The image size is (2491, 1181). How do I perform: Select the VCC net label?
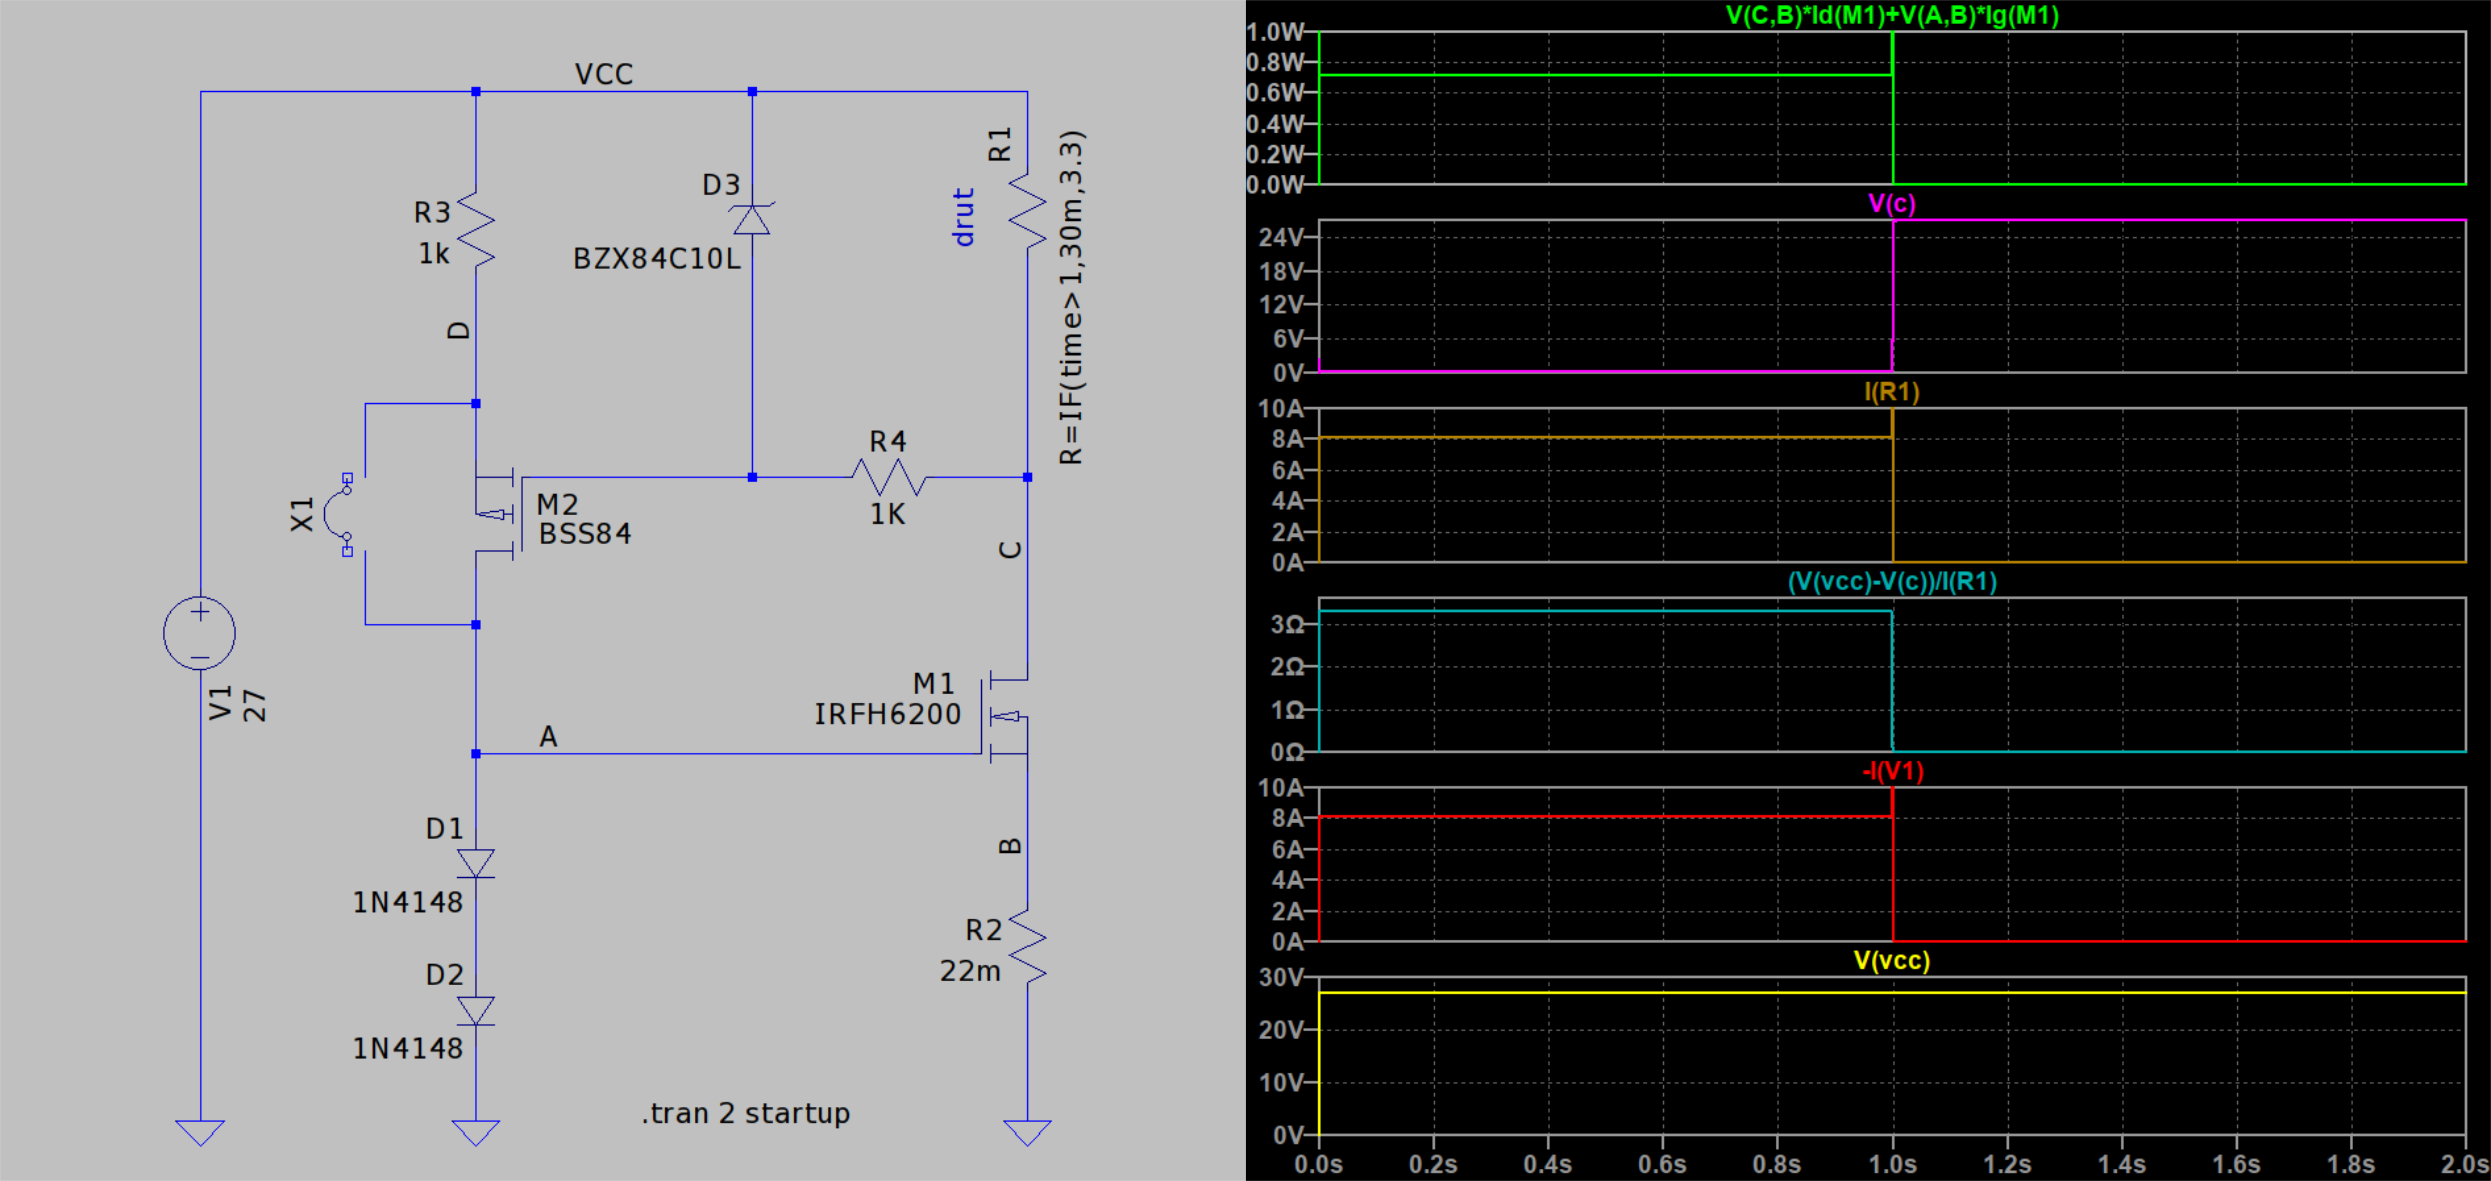[604, 74]
